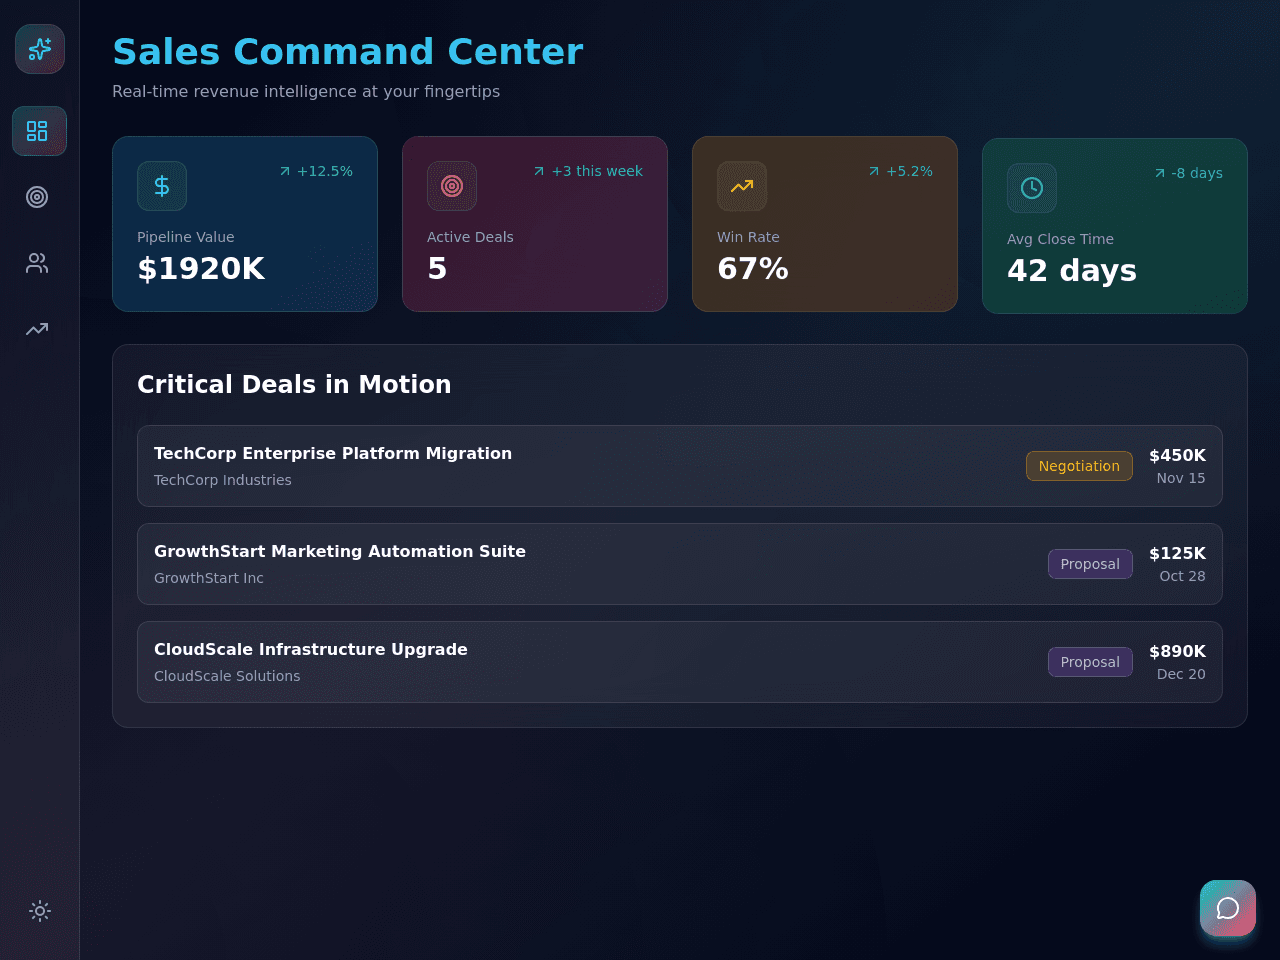1280x960 pixels.
Task: Click the Negotiation stage badge
Action: (1079, 466)
